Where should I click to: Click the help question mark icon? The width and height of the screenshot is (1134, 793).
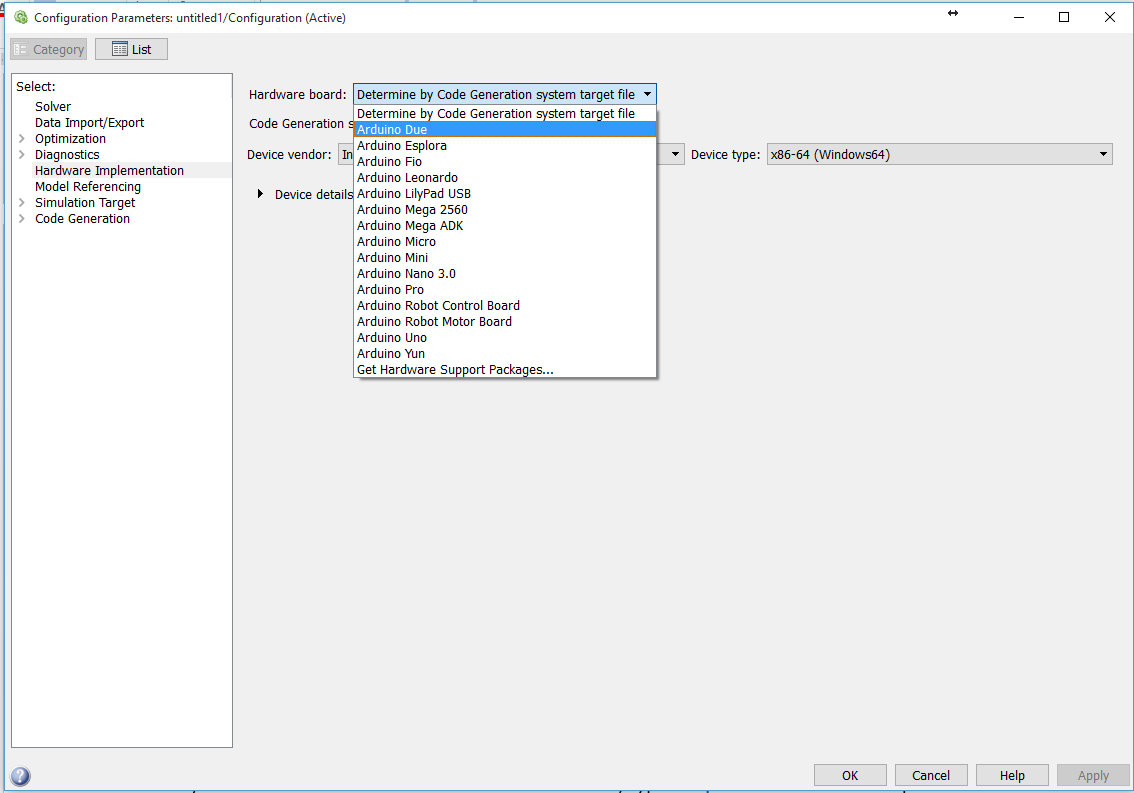(x=20, y=775)
